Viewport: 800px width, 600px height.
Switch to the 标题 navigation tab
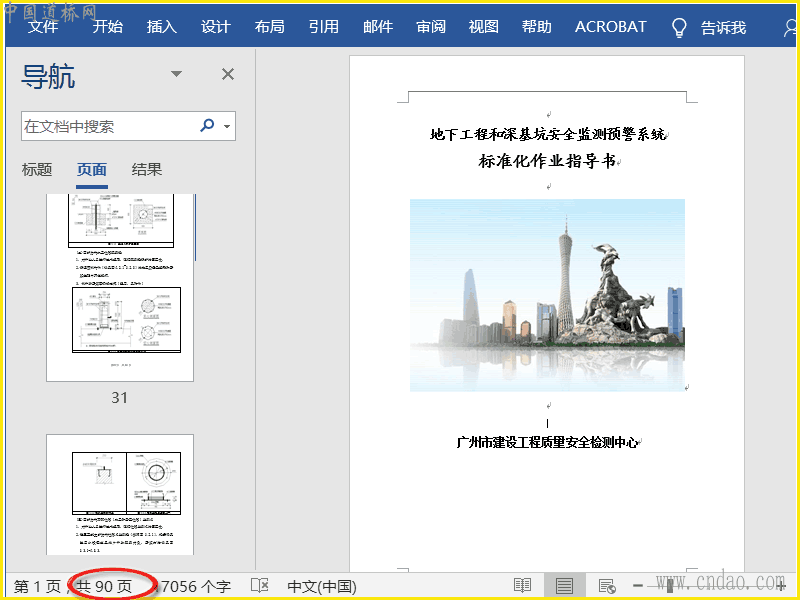tap(37, 170)
